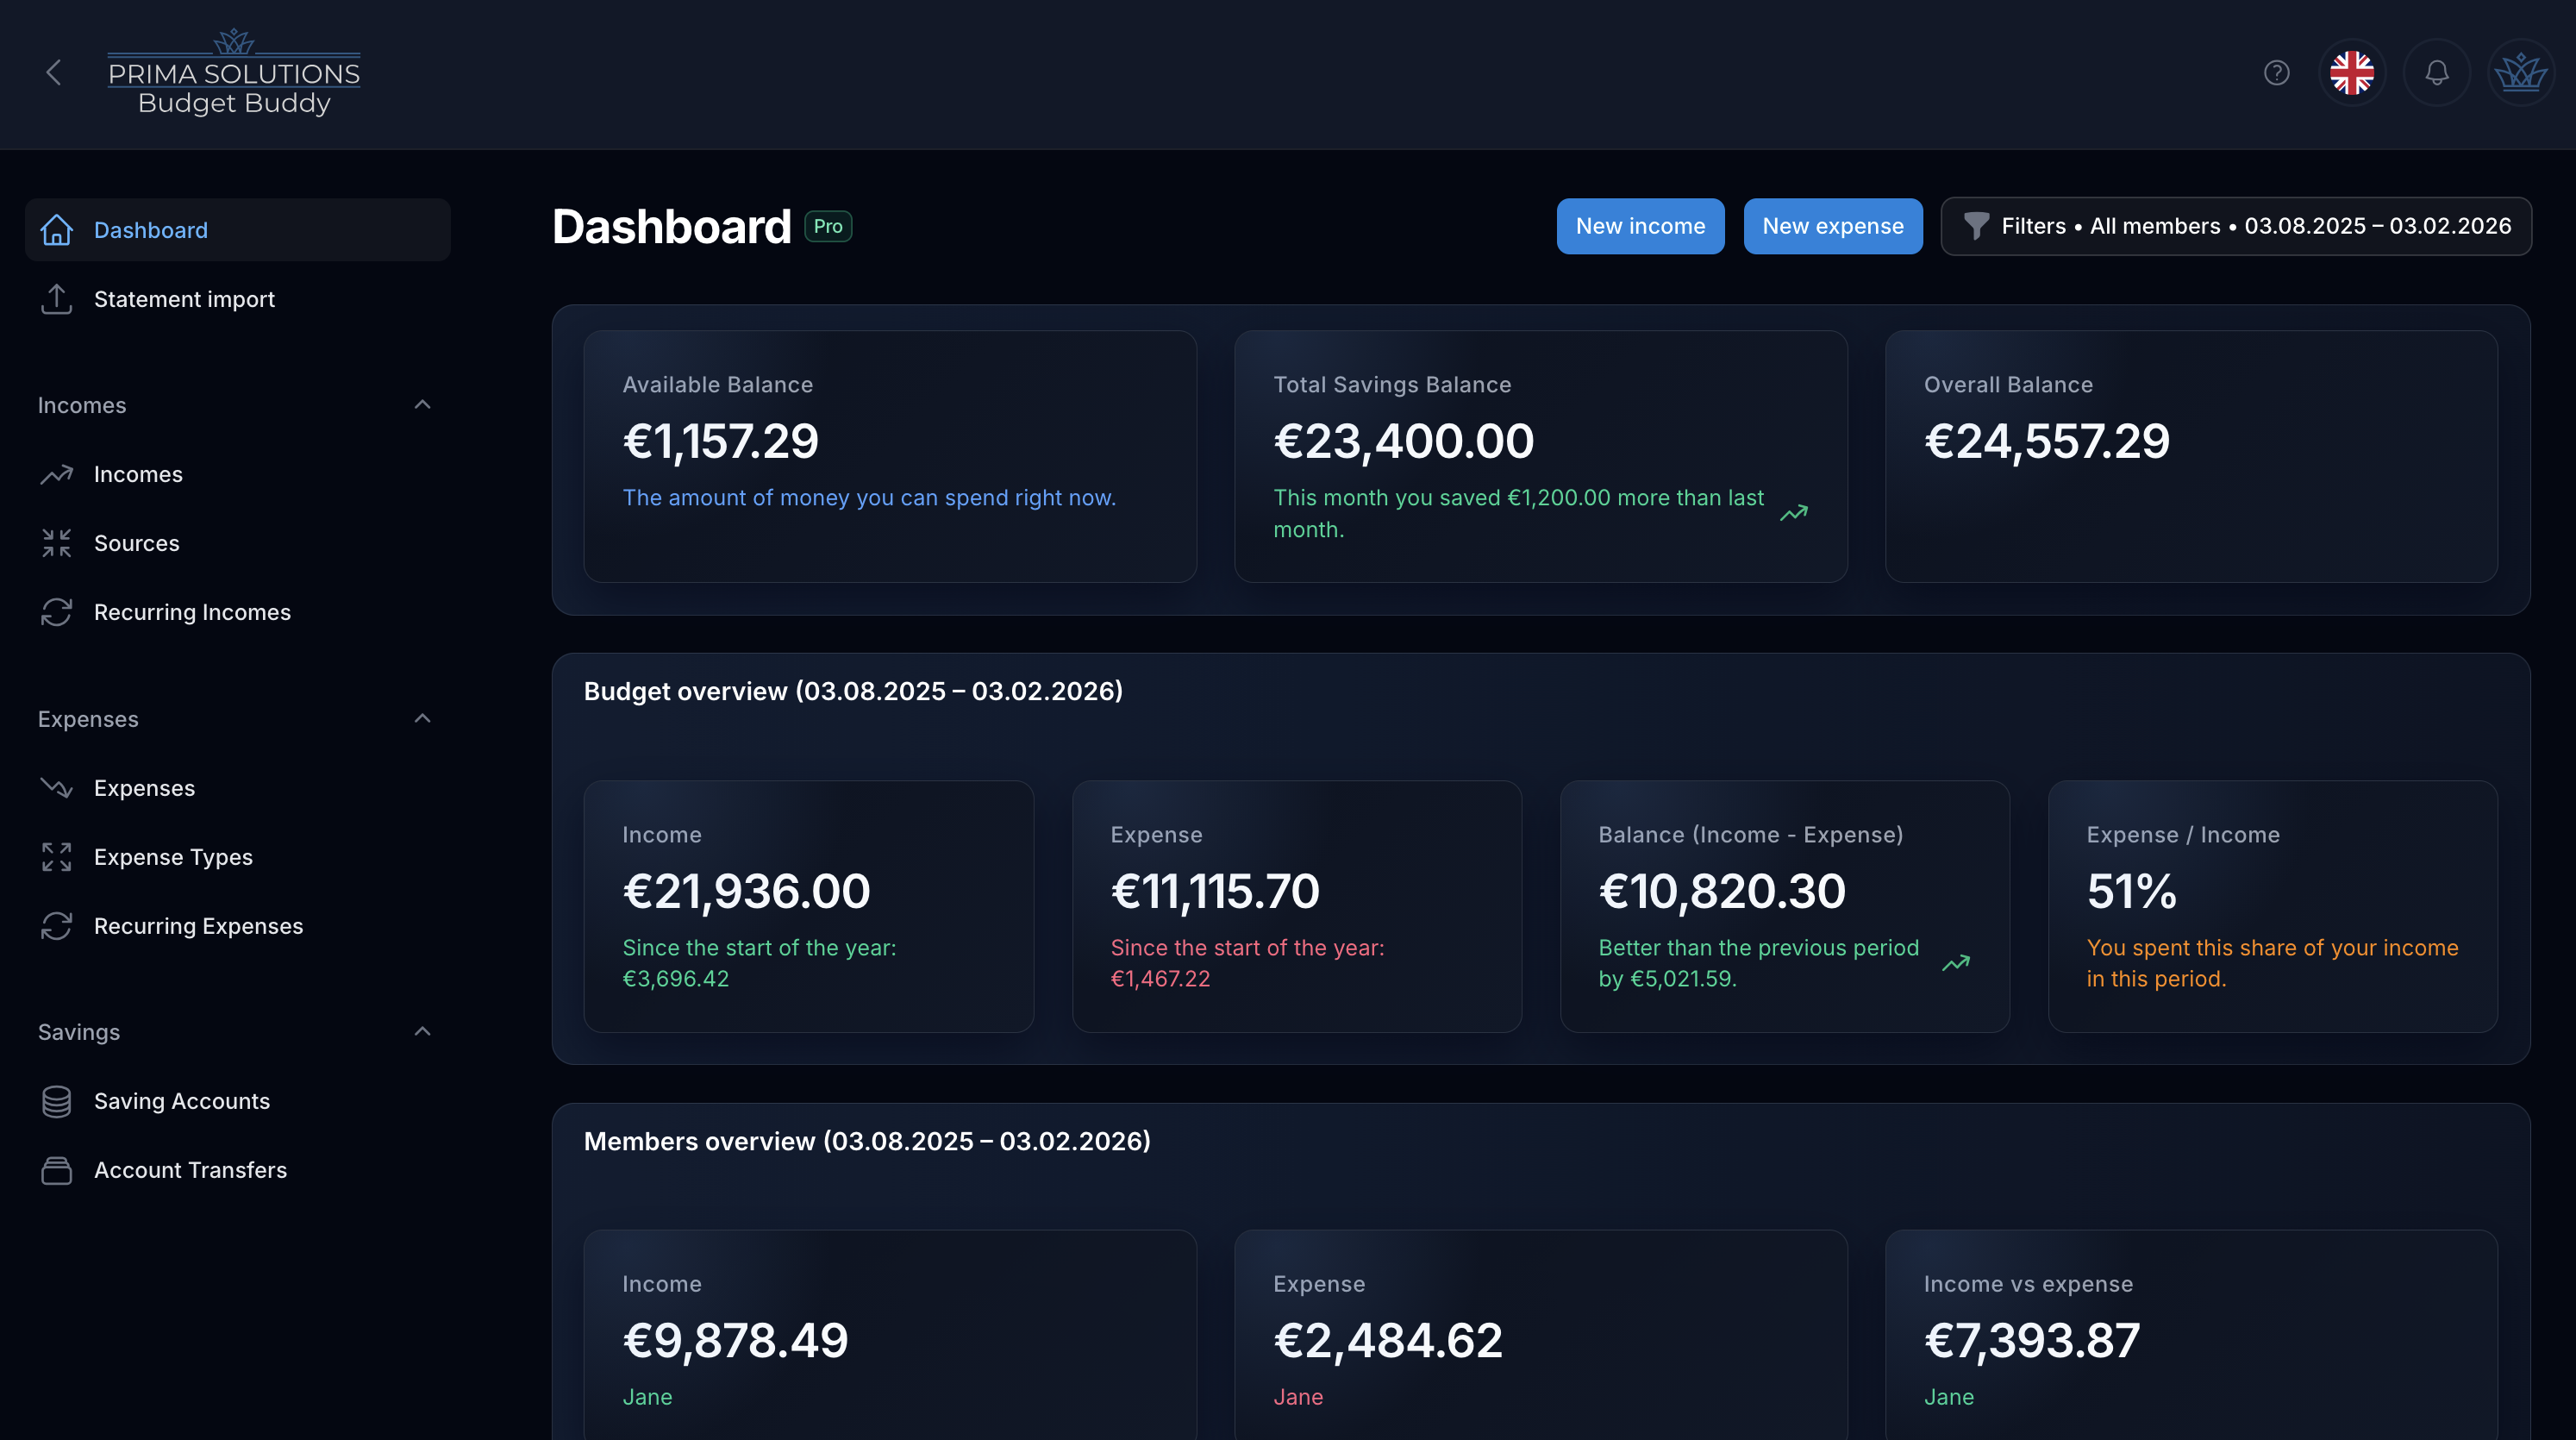Click the filter funnel icon
Image resolution: width=2576 pixels, height=1440 pixels.
(x=1976, y=226)
